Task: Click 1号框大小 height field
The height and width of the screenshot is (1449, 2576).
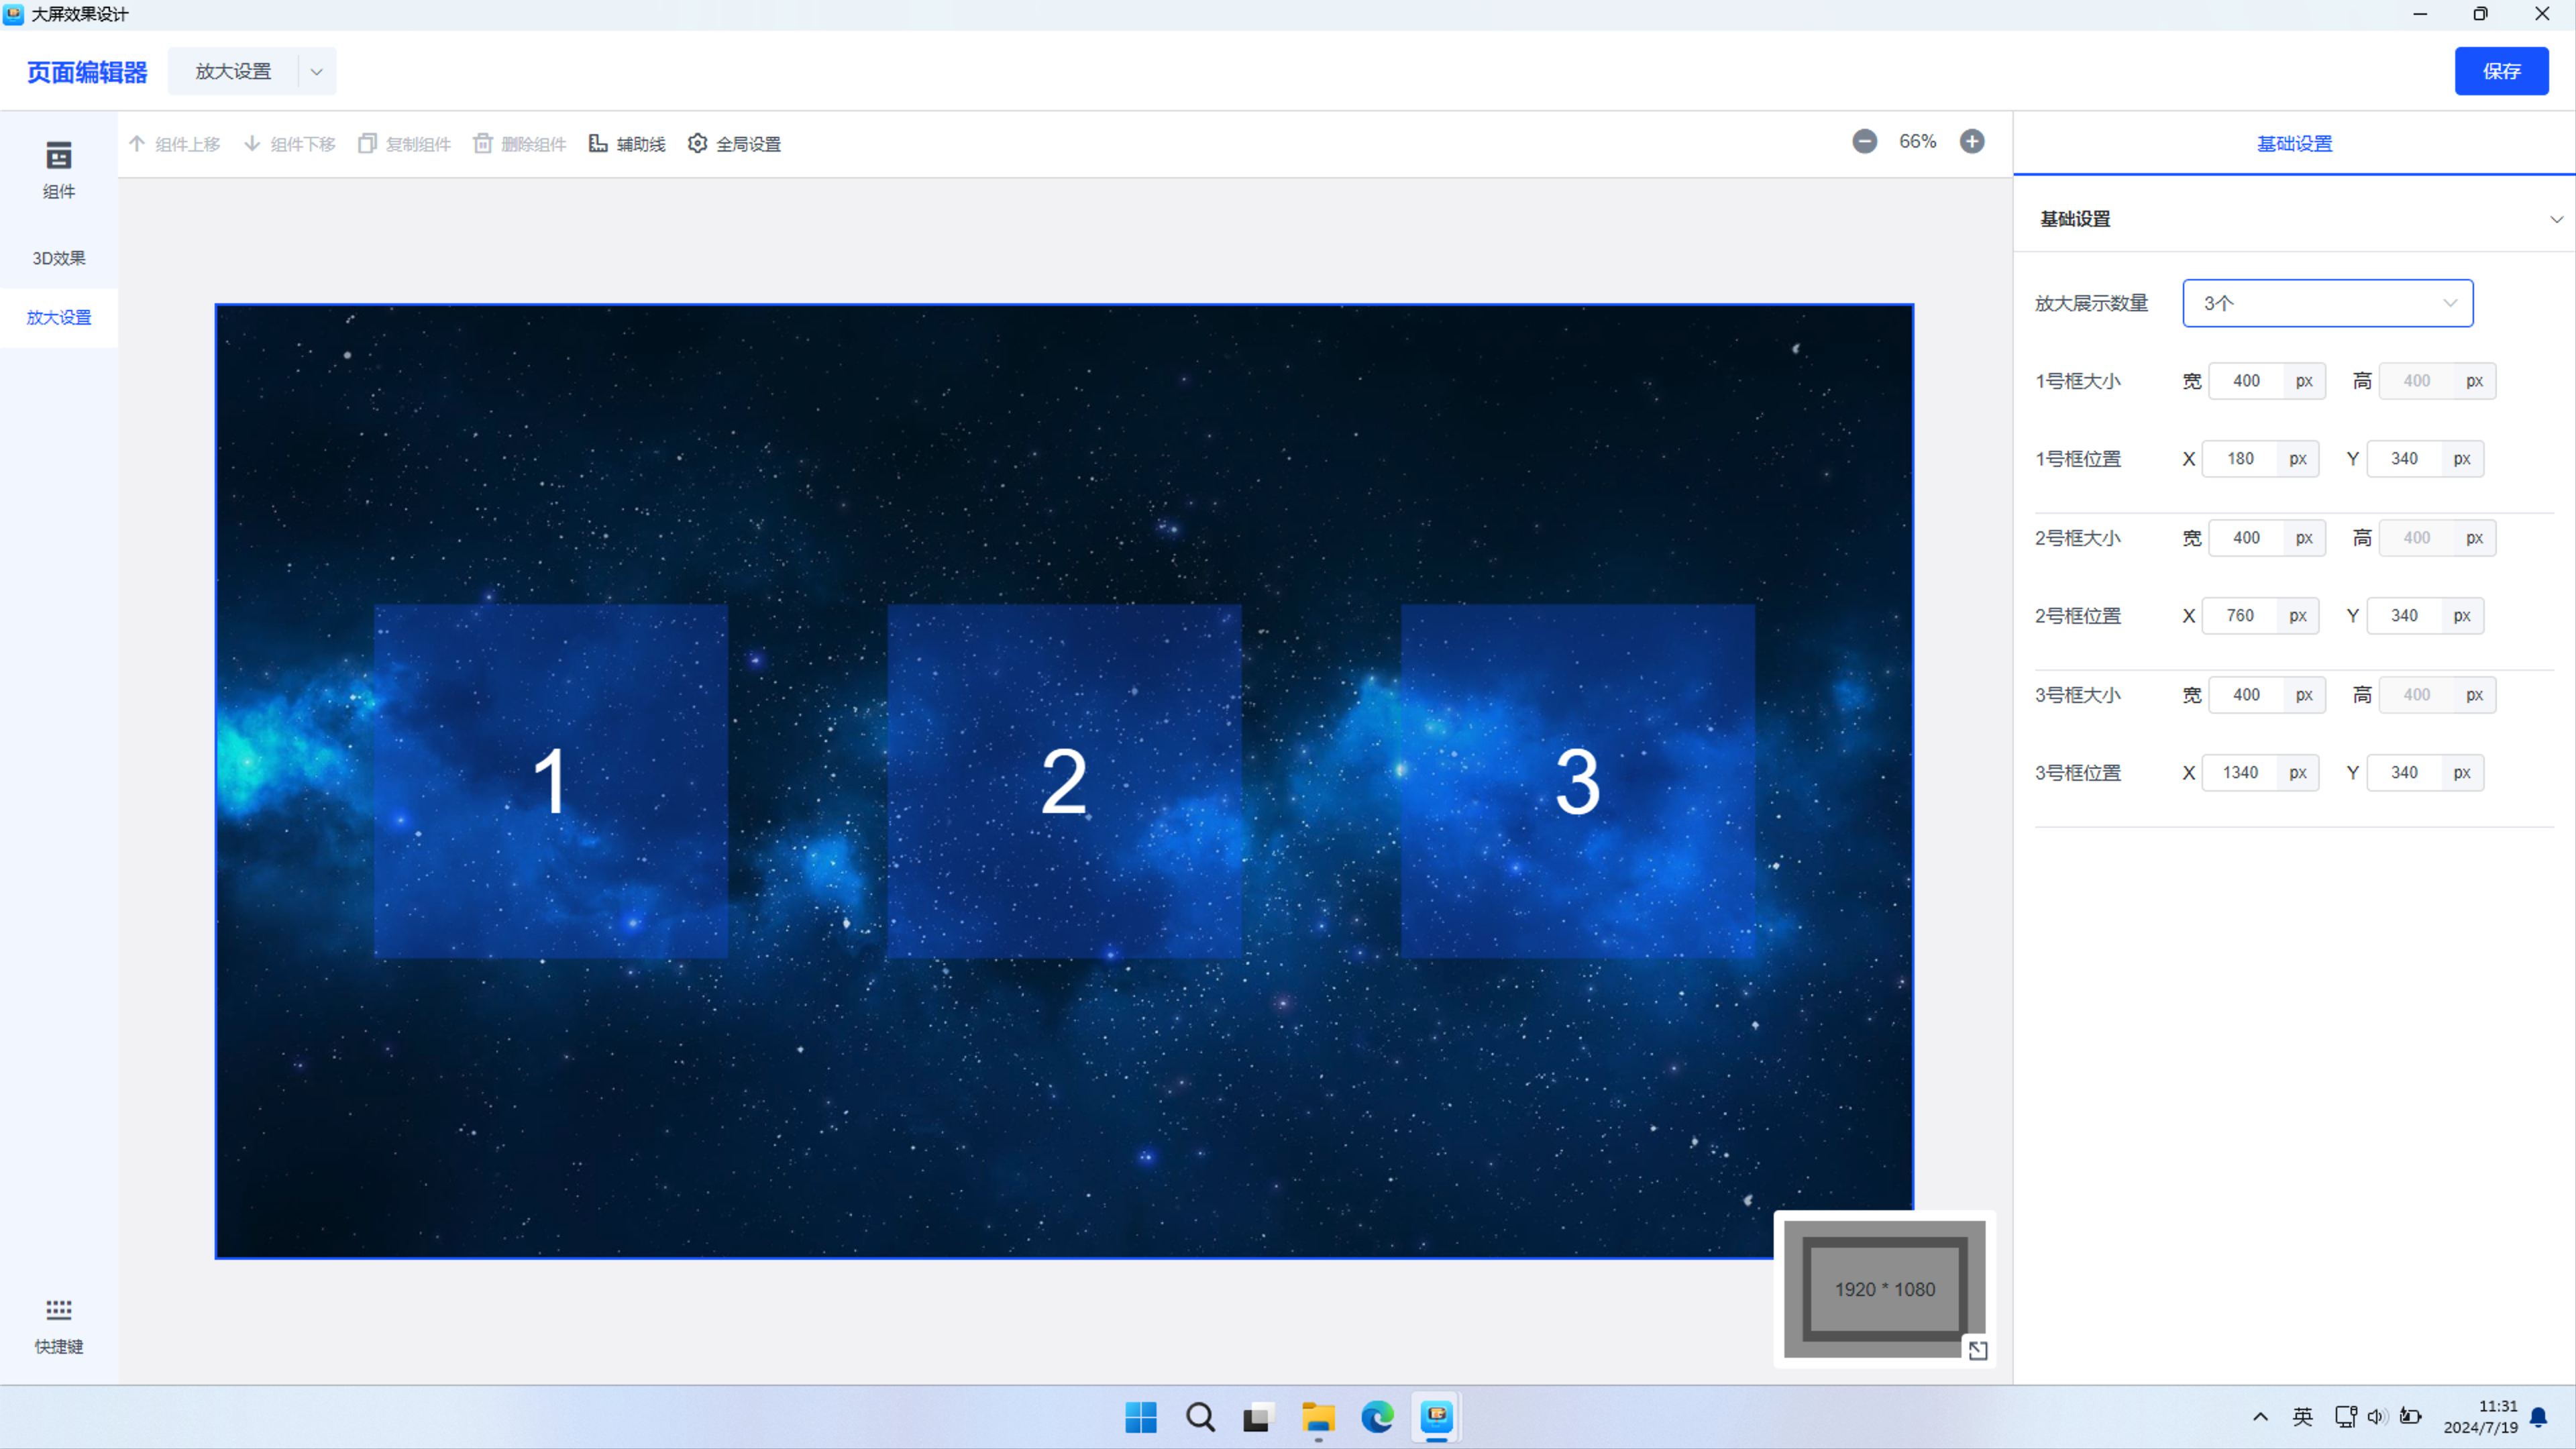Action: tap(2416, 381)
